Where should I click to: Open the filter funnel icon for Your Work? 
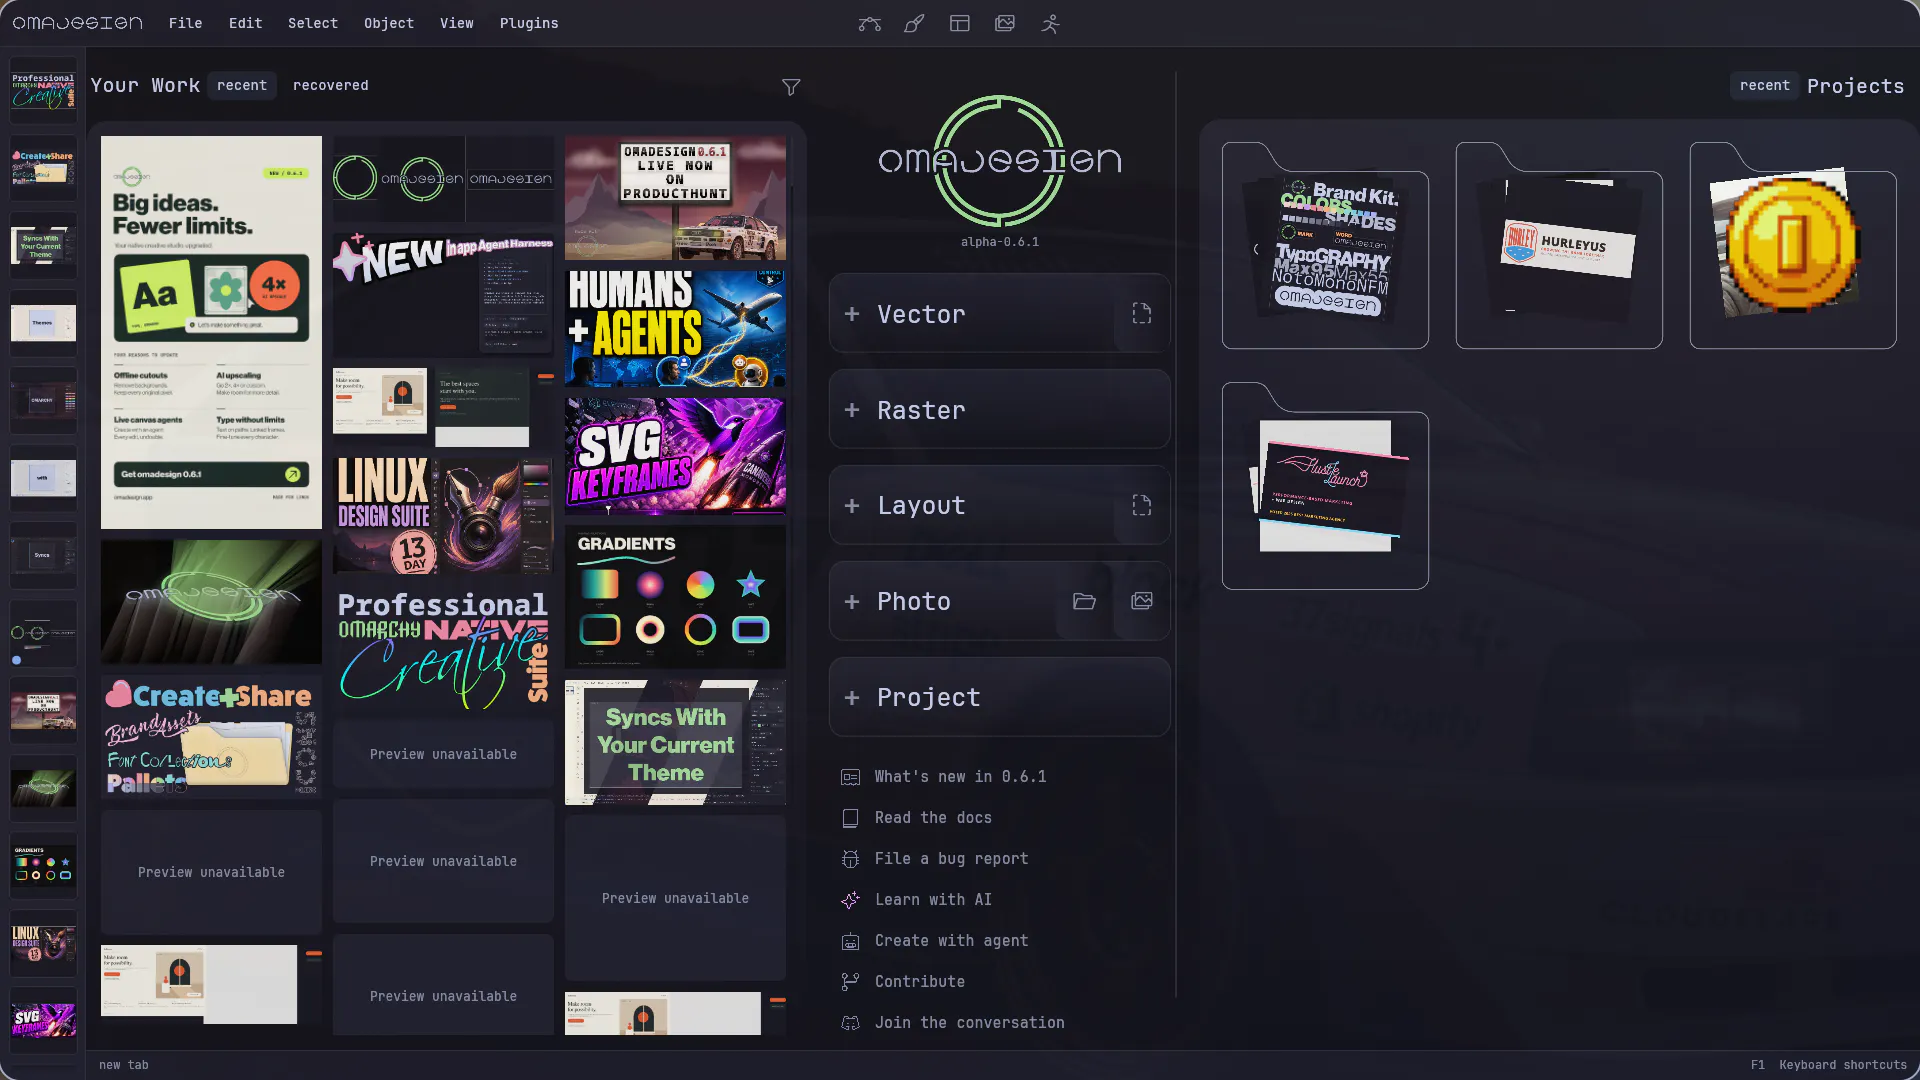point(791,87)
